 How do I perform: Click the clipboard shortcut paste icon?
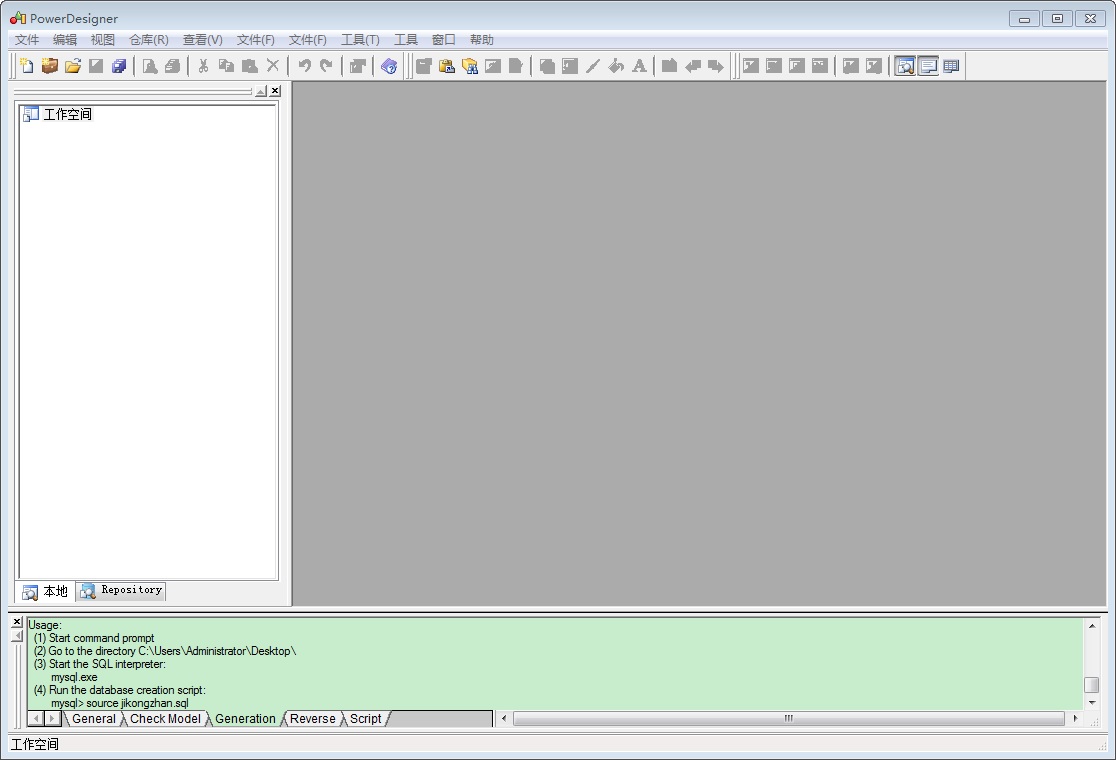[446, 66]
